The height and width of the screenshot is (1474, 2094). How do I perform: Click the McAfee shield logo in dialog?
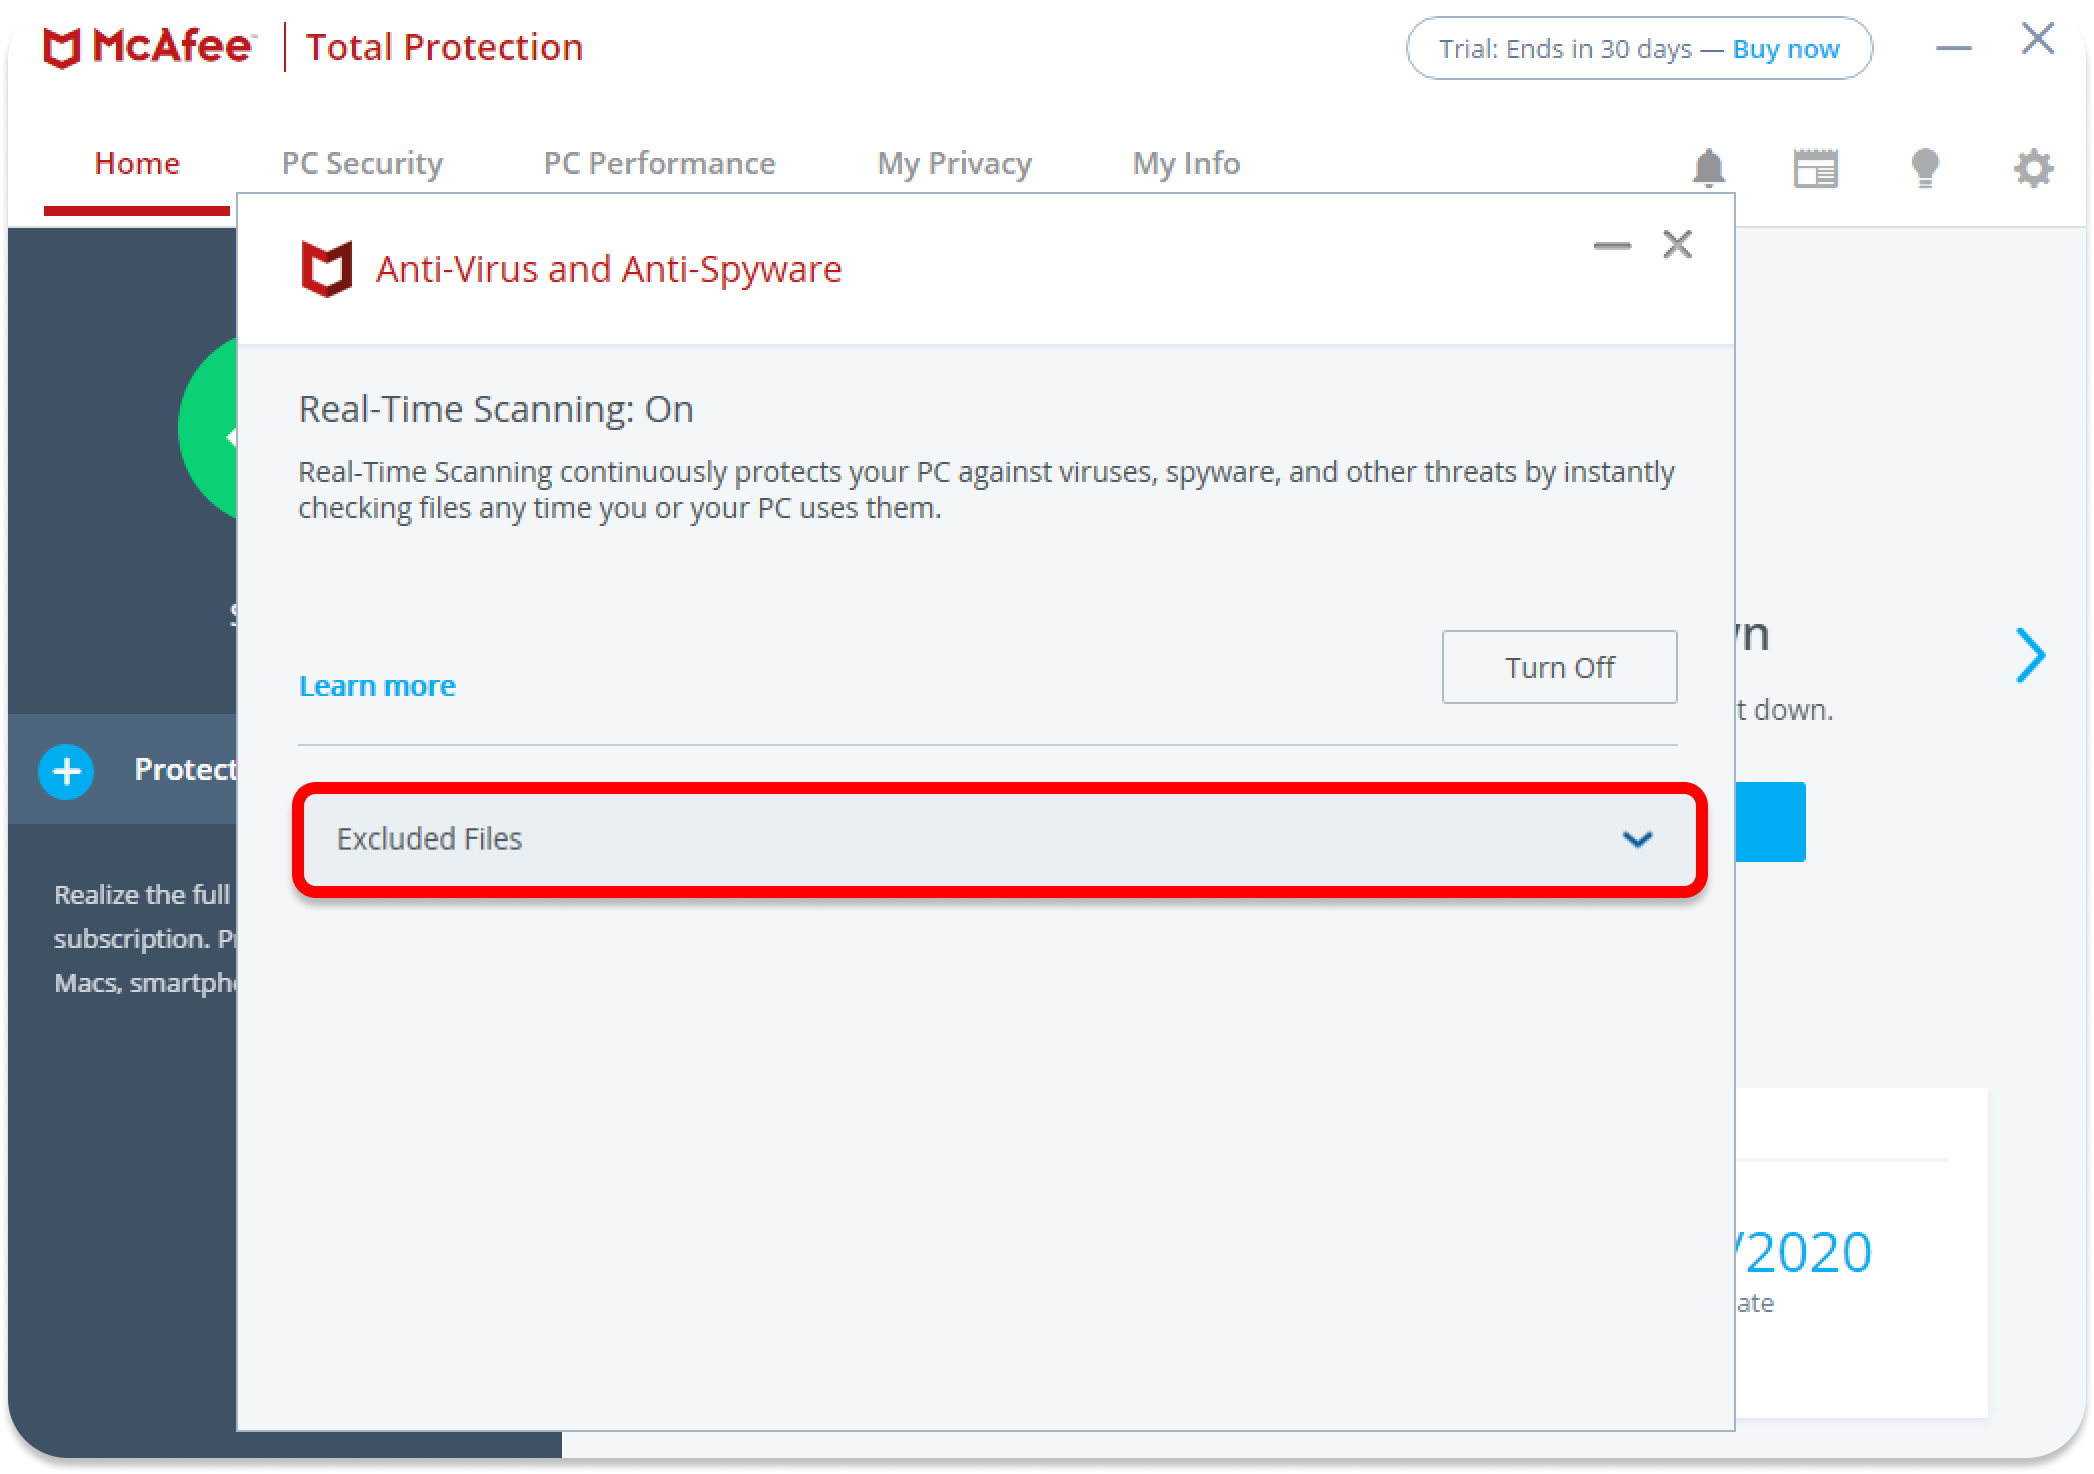(327, 268)
